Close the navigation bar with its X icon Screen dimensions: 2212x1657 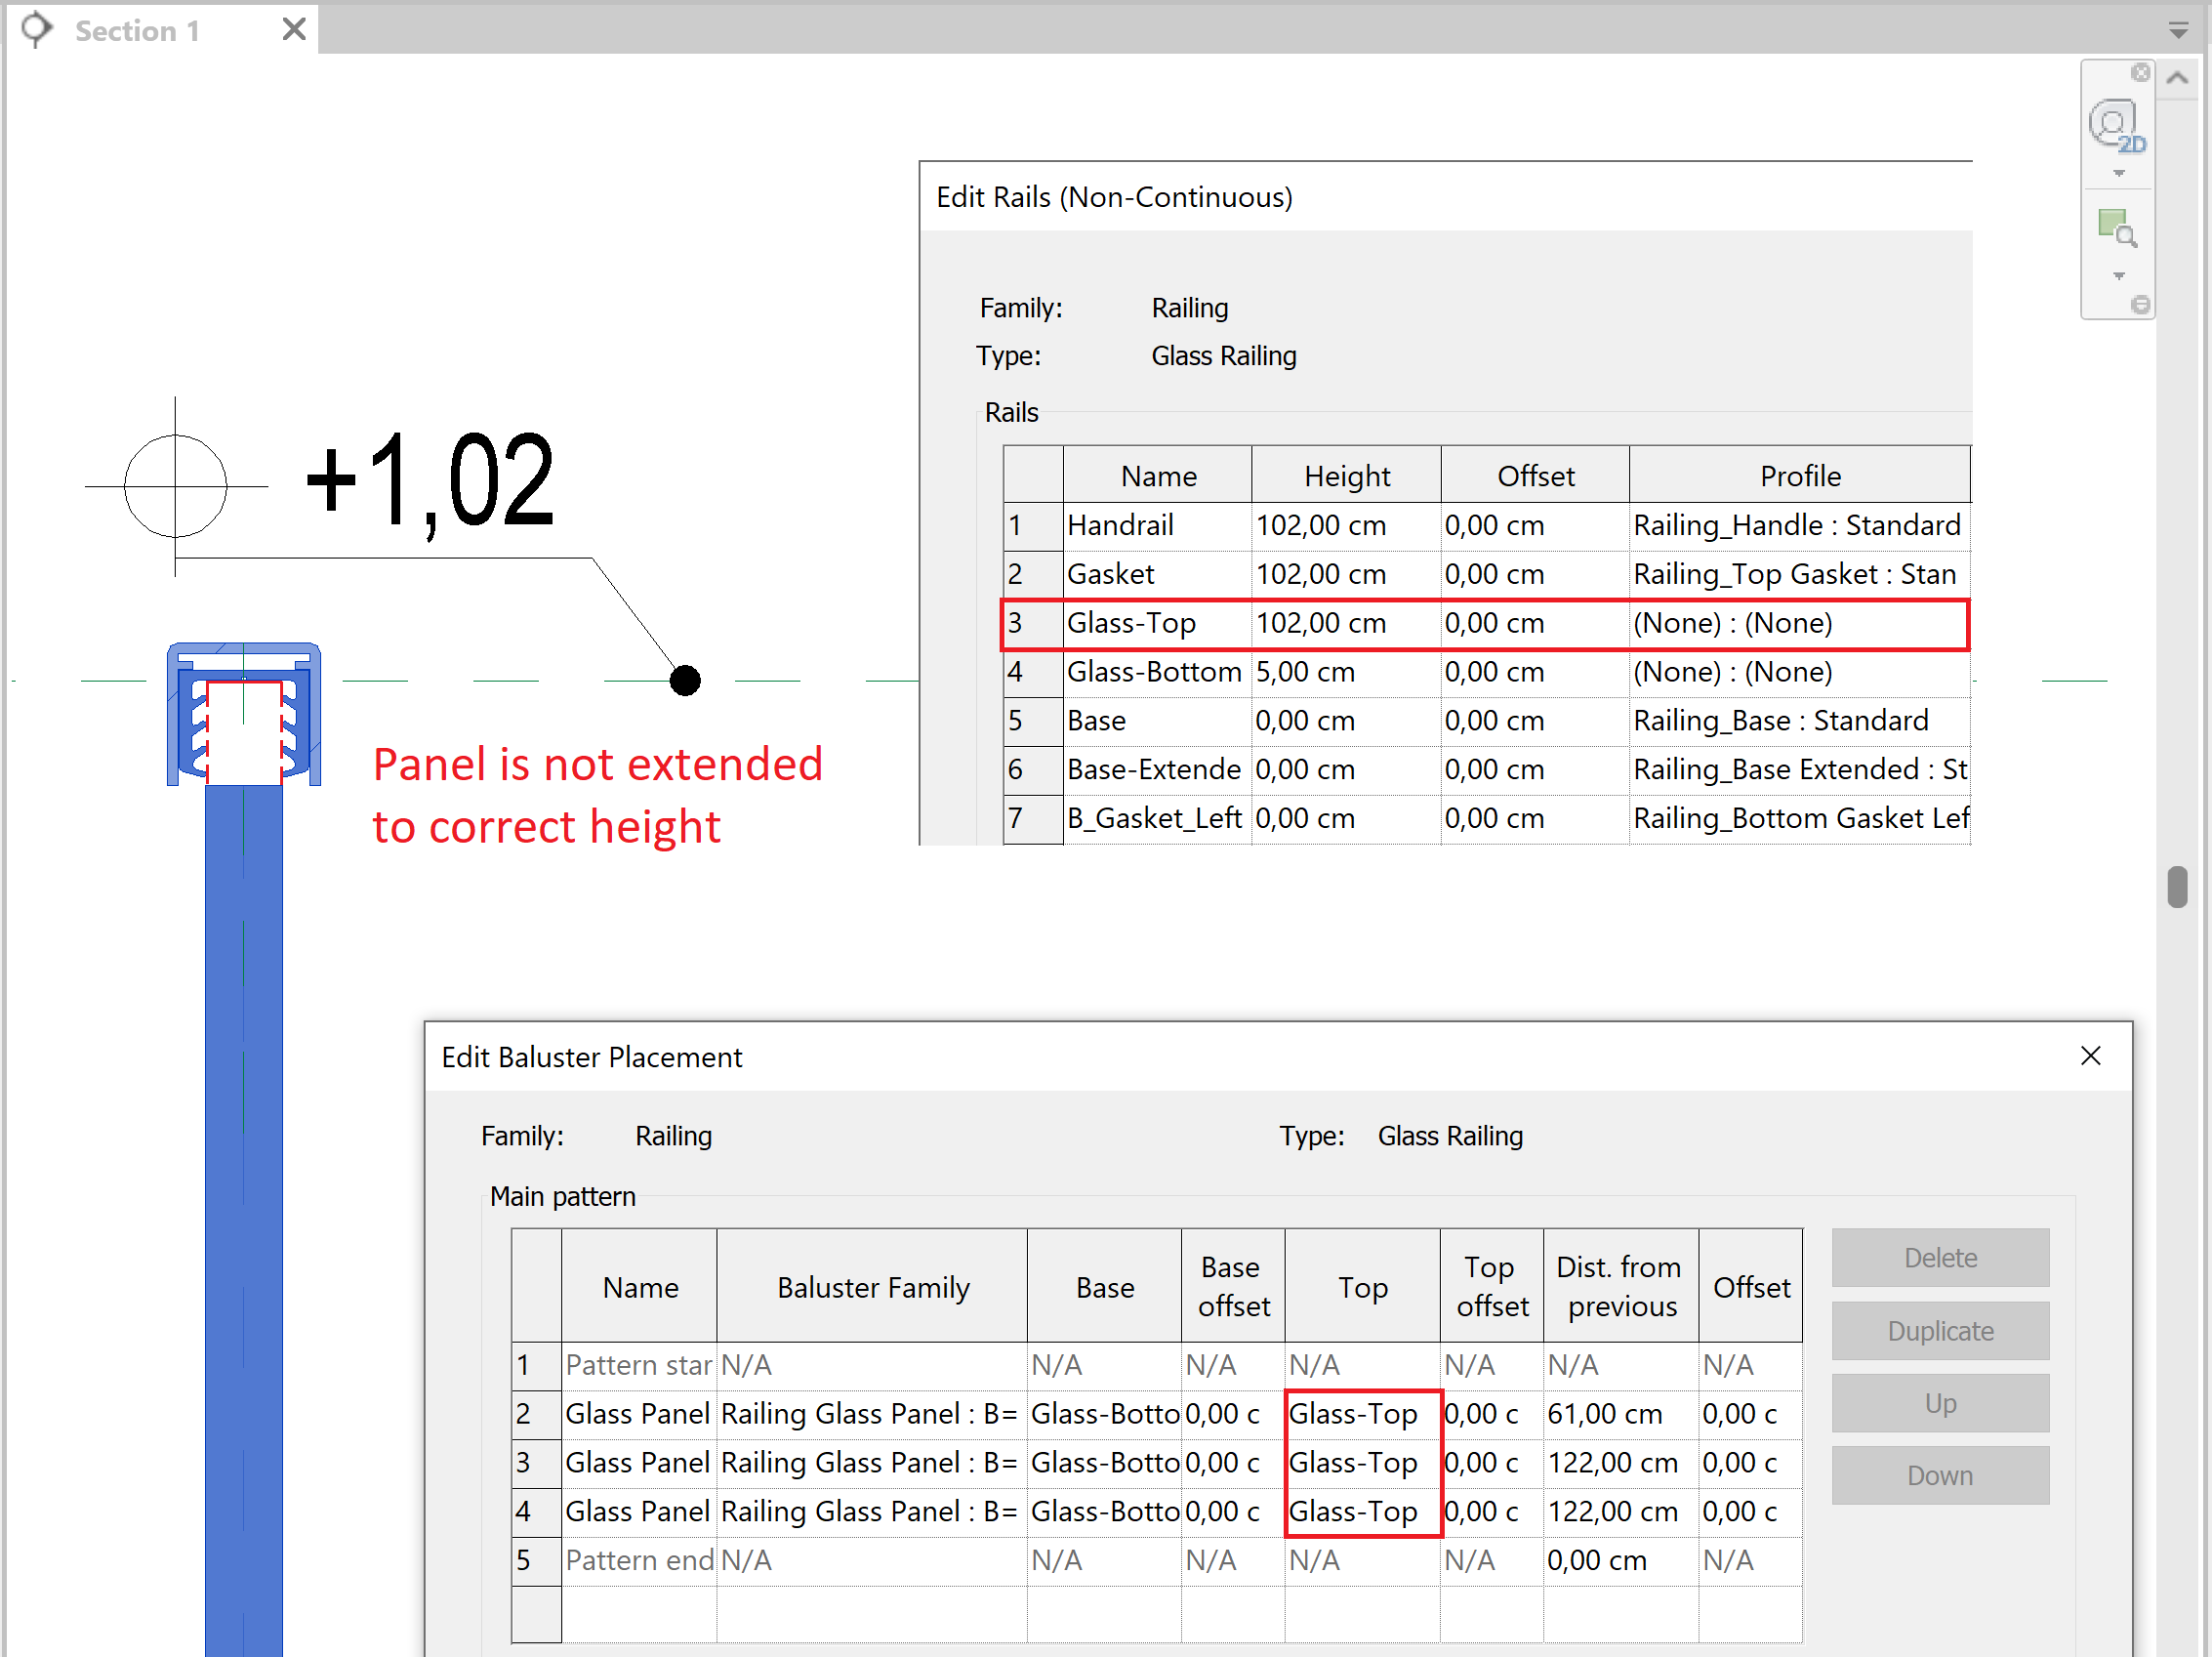pyautogui.click(x=2140, y=72)
